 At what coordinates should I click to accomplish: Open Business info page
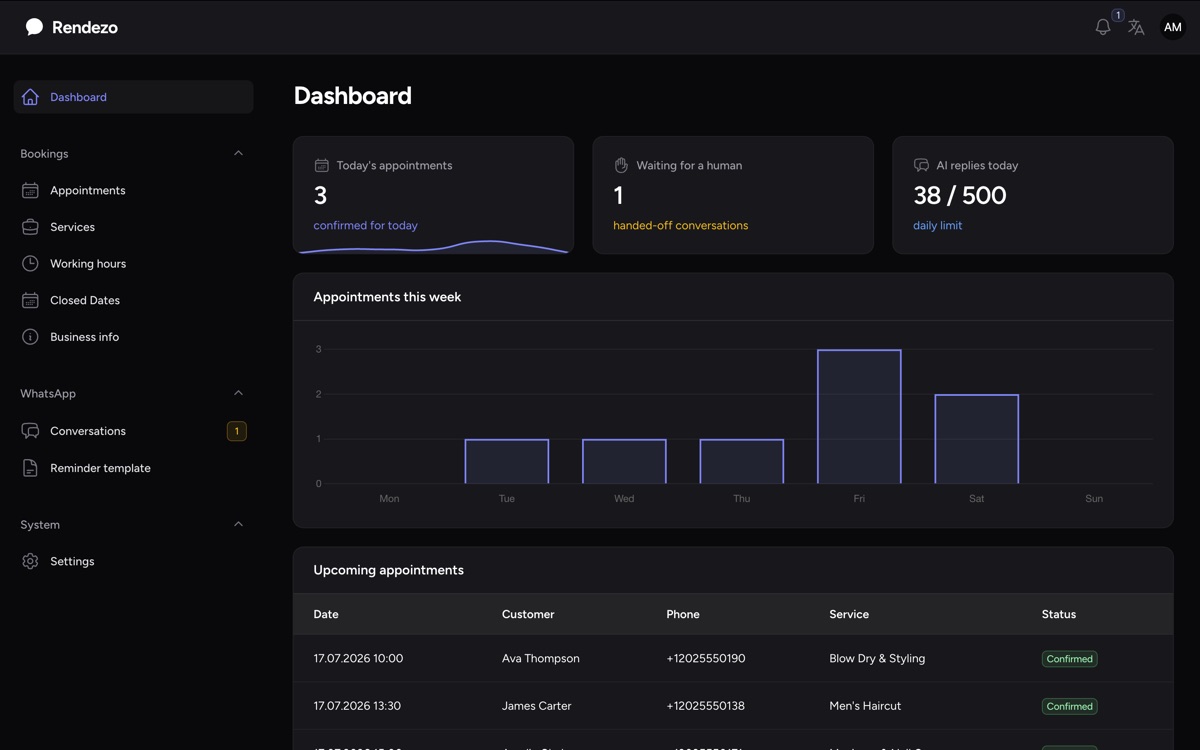[x=133, y=337]
